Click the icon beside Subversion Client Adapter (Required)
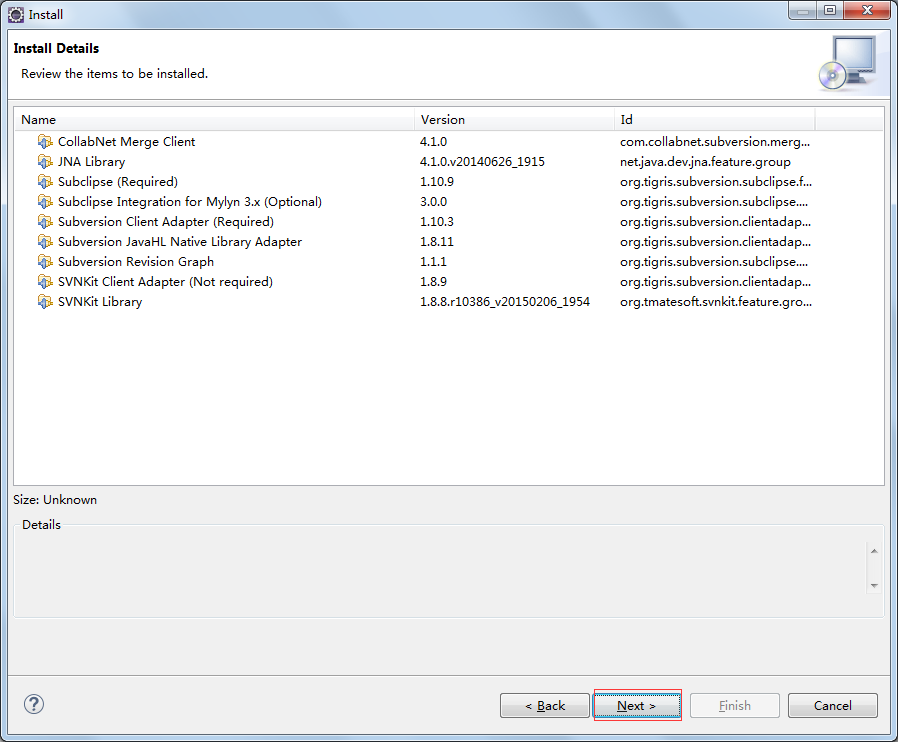The width and height of the screenshot is (898, 742). (45, 222)
